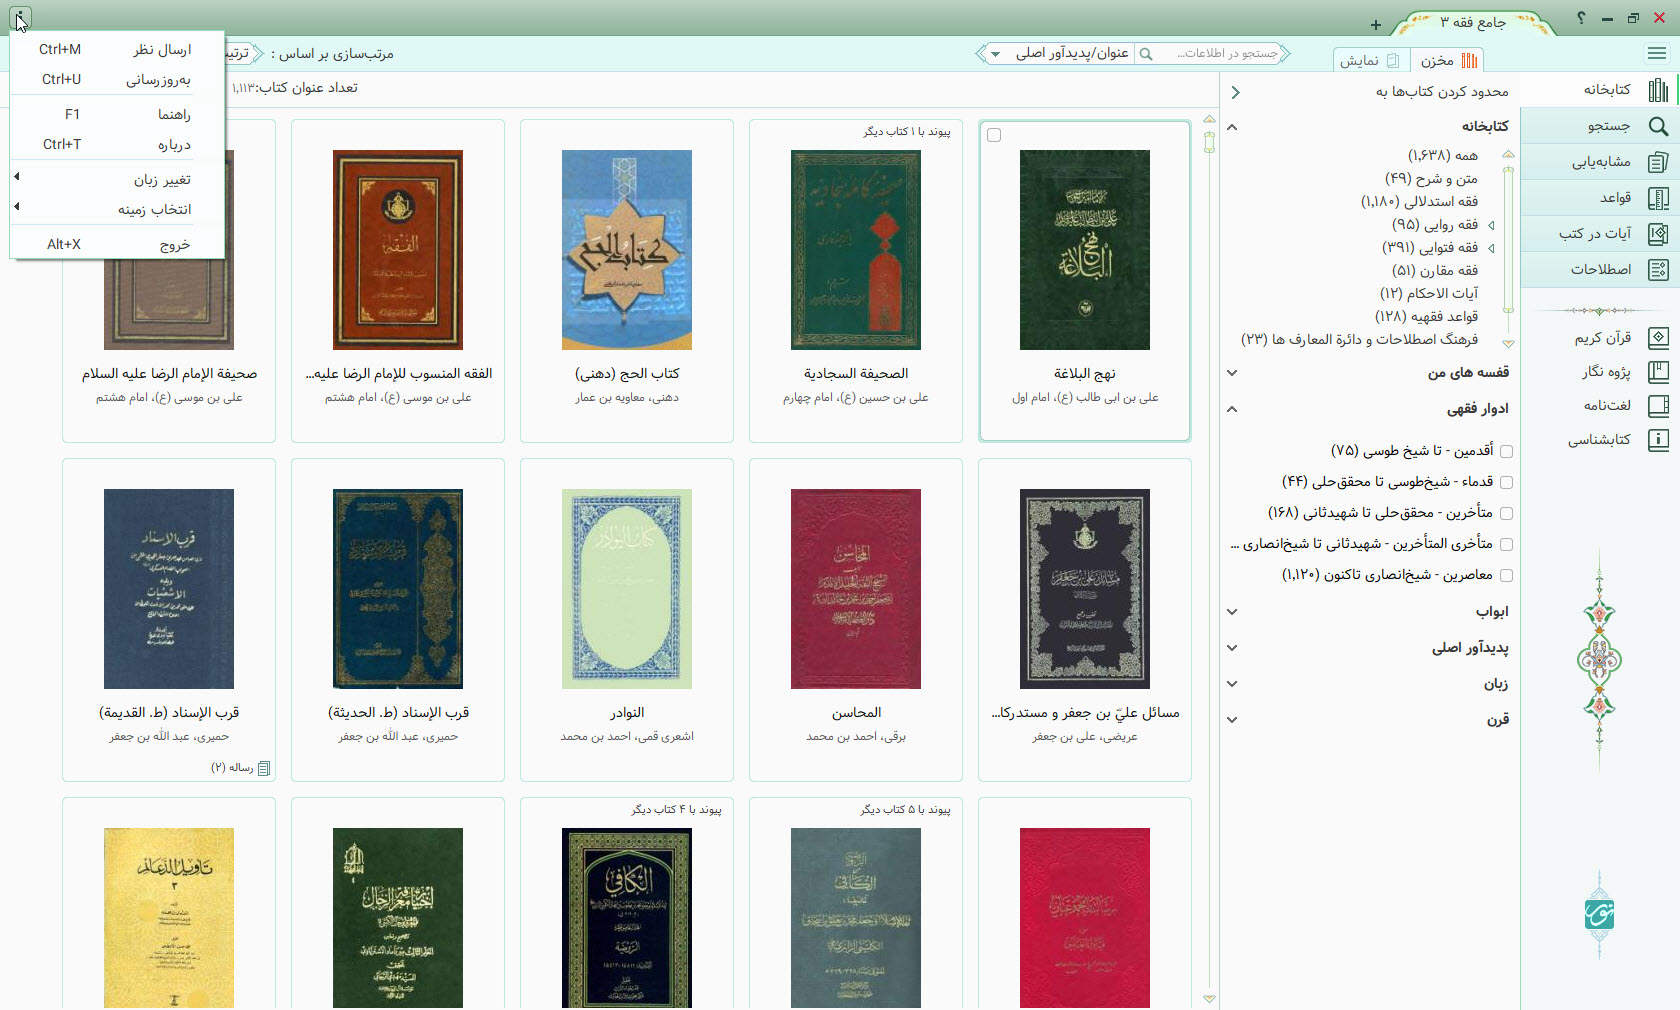Check قدماء - شیخ‌طوسی تا محقق‌حلی (۴۴)
1680x1010 pixels.
tap(1507, 483)
